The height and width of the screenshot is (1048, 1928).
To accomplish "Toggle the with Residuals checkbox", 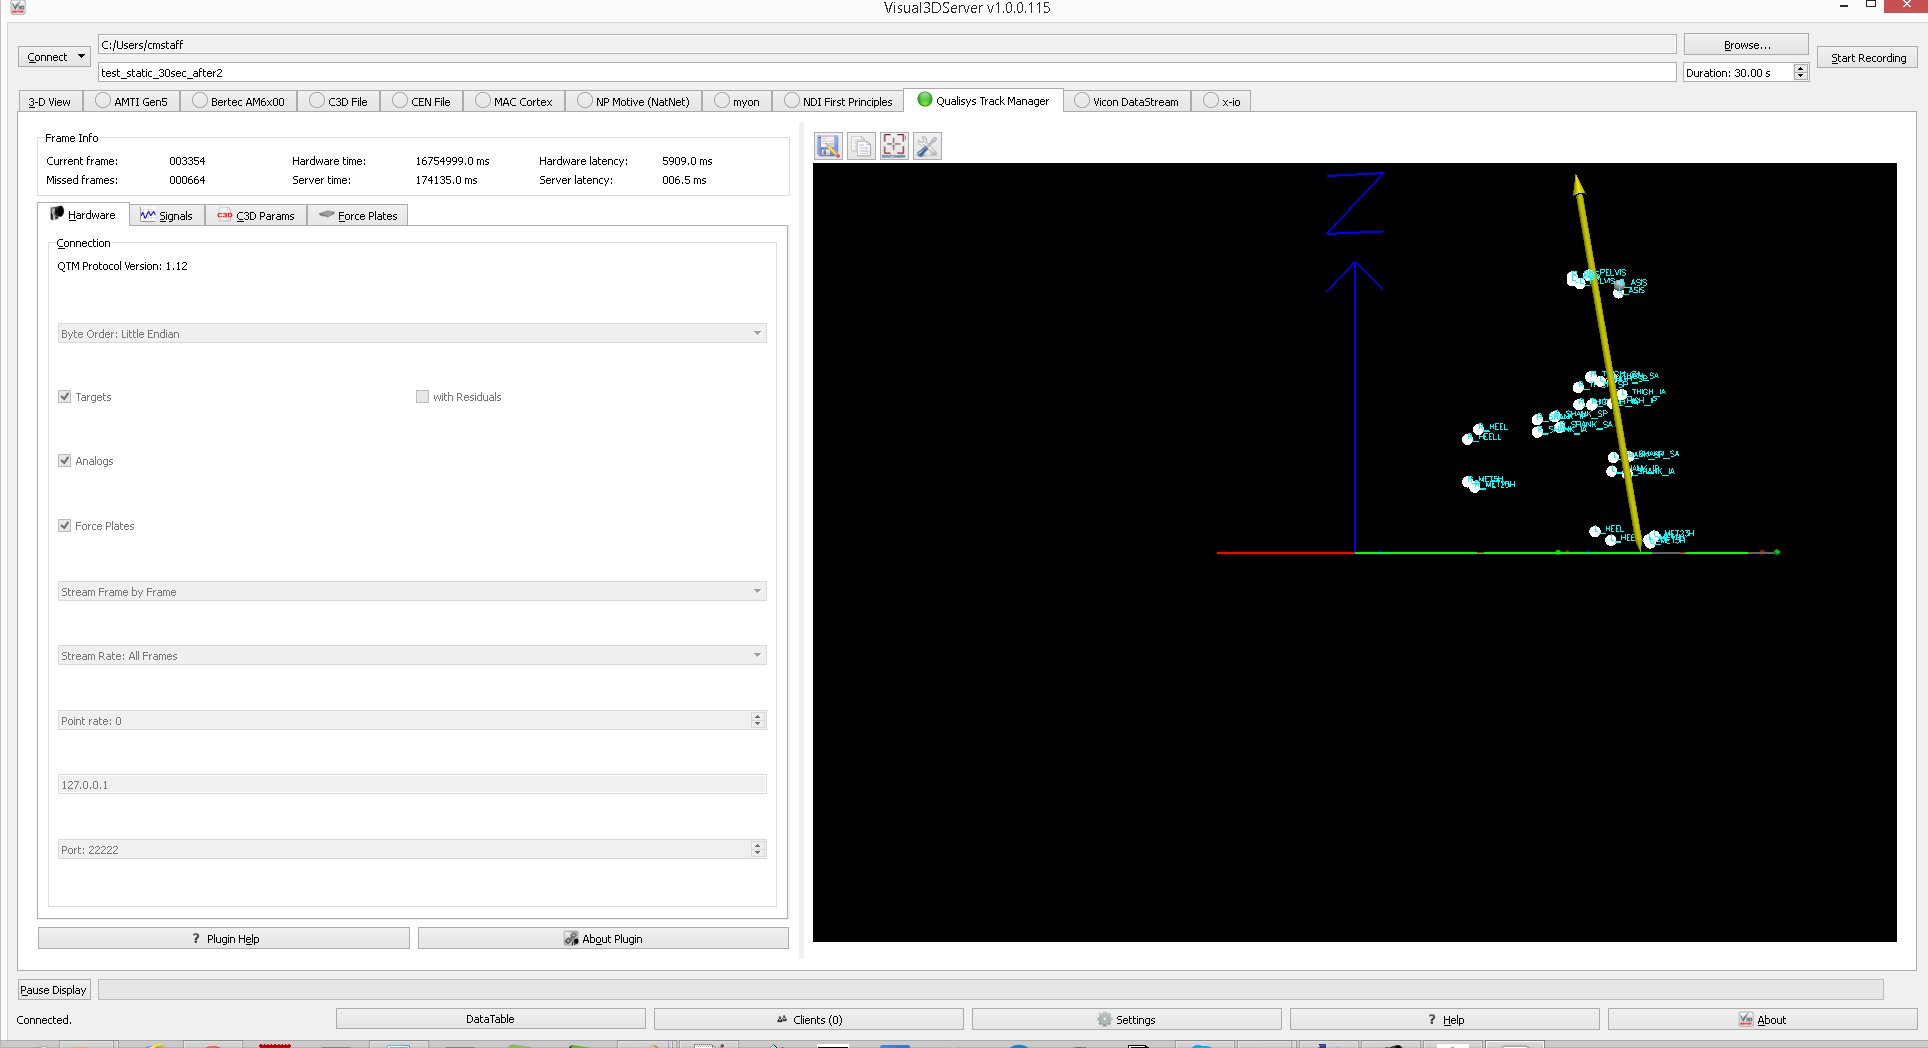I will point(422,396).
